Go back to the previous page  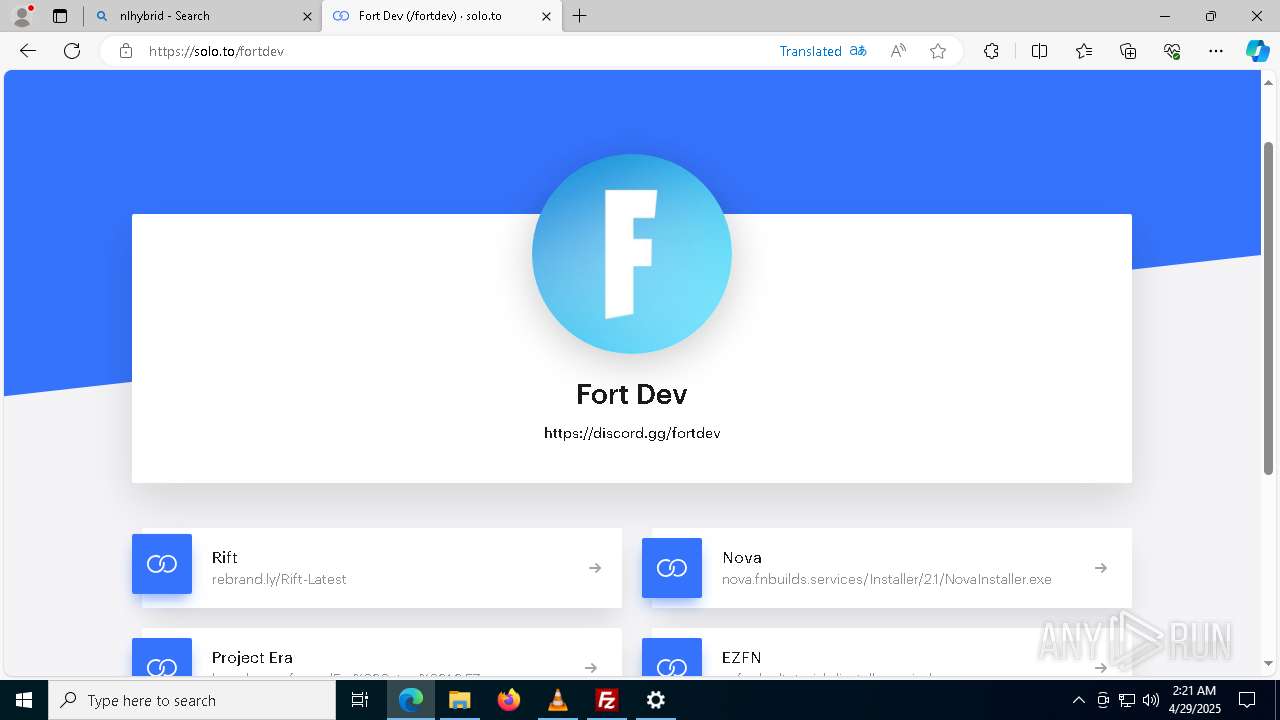coord(28,51)
